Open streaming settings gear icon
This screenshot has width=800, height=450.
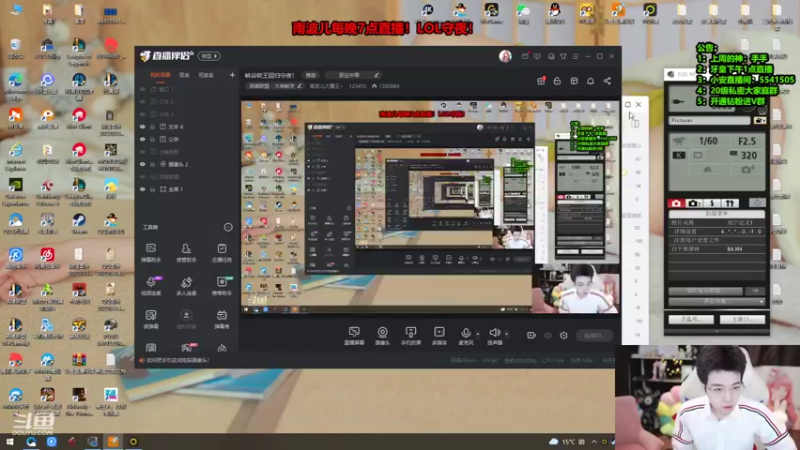(563, 335)
